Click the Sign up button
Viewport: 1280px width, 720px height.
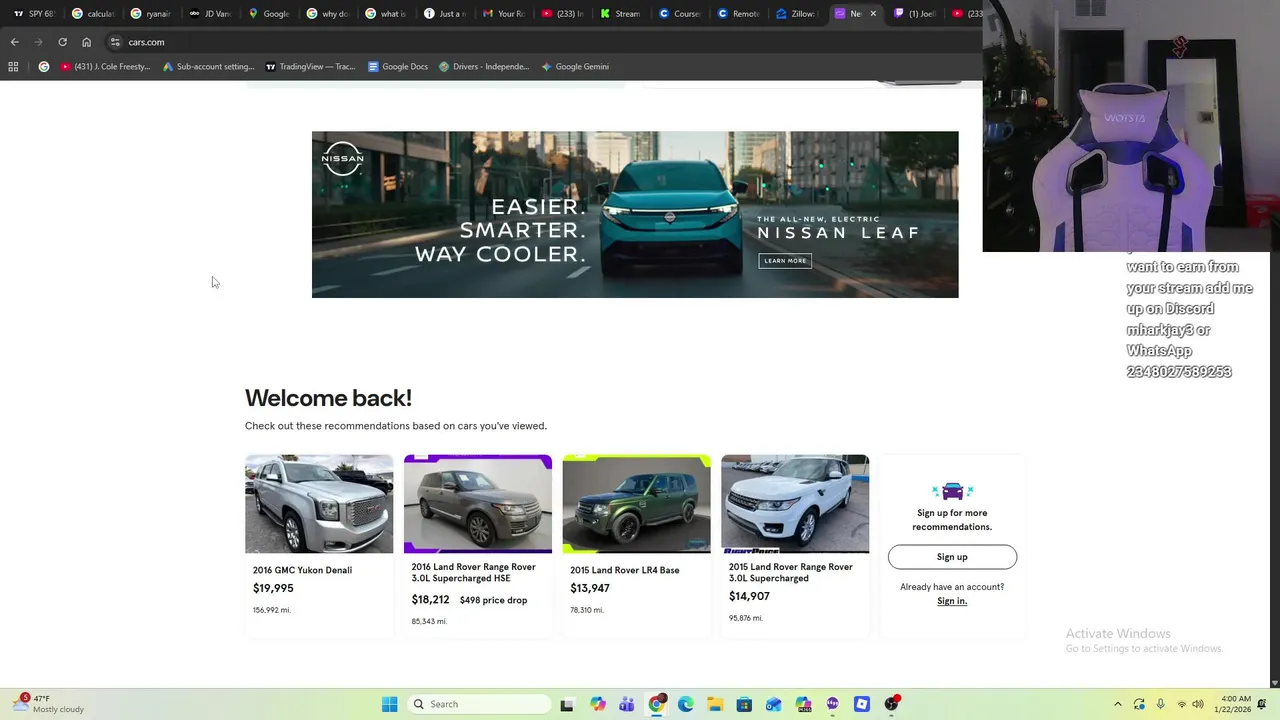952,557
